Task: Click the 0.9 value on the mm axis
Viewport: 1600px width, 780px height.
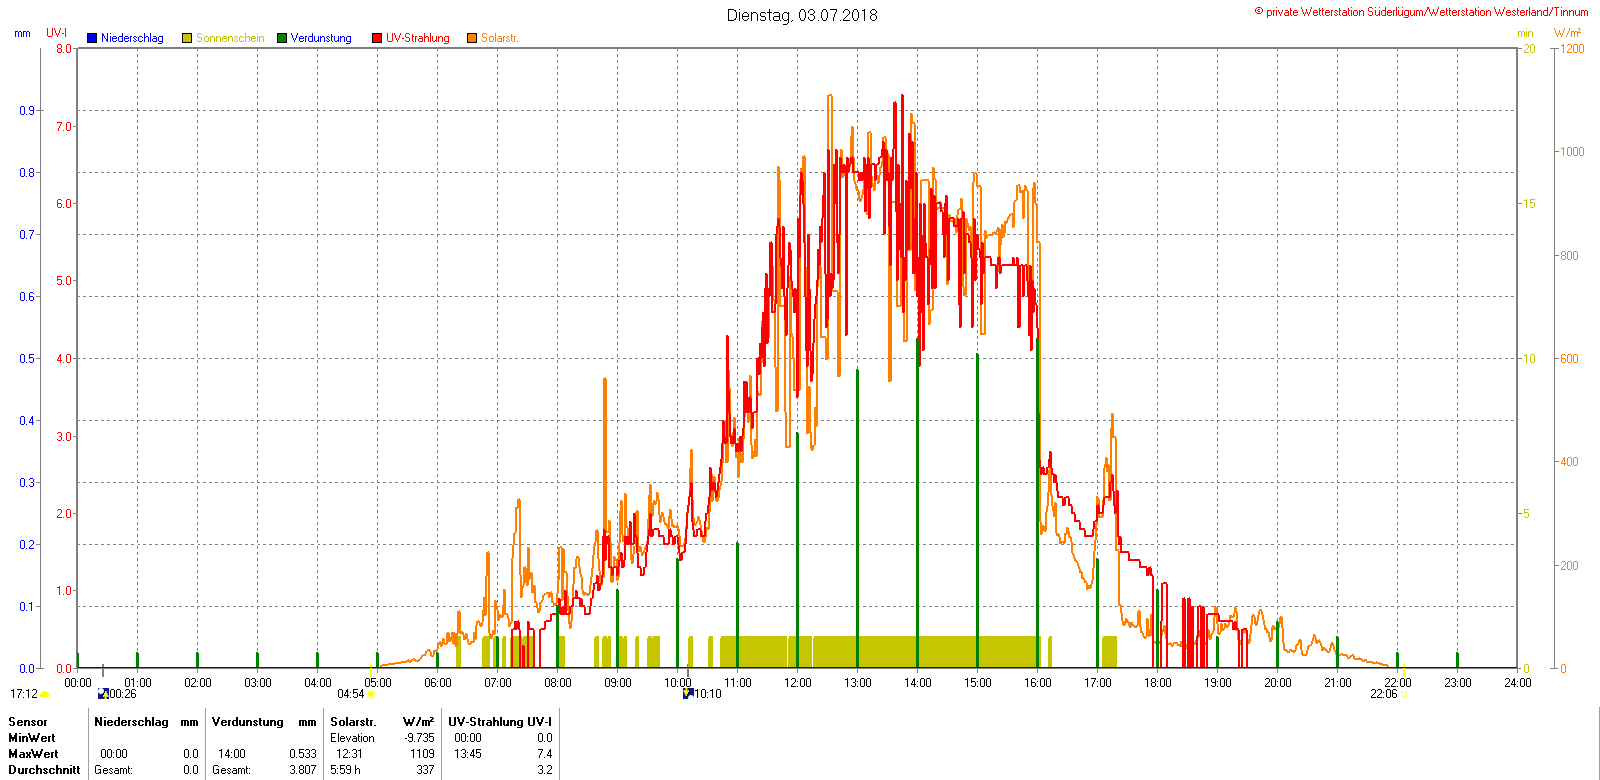Action: (x=27, y=110)
